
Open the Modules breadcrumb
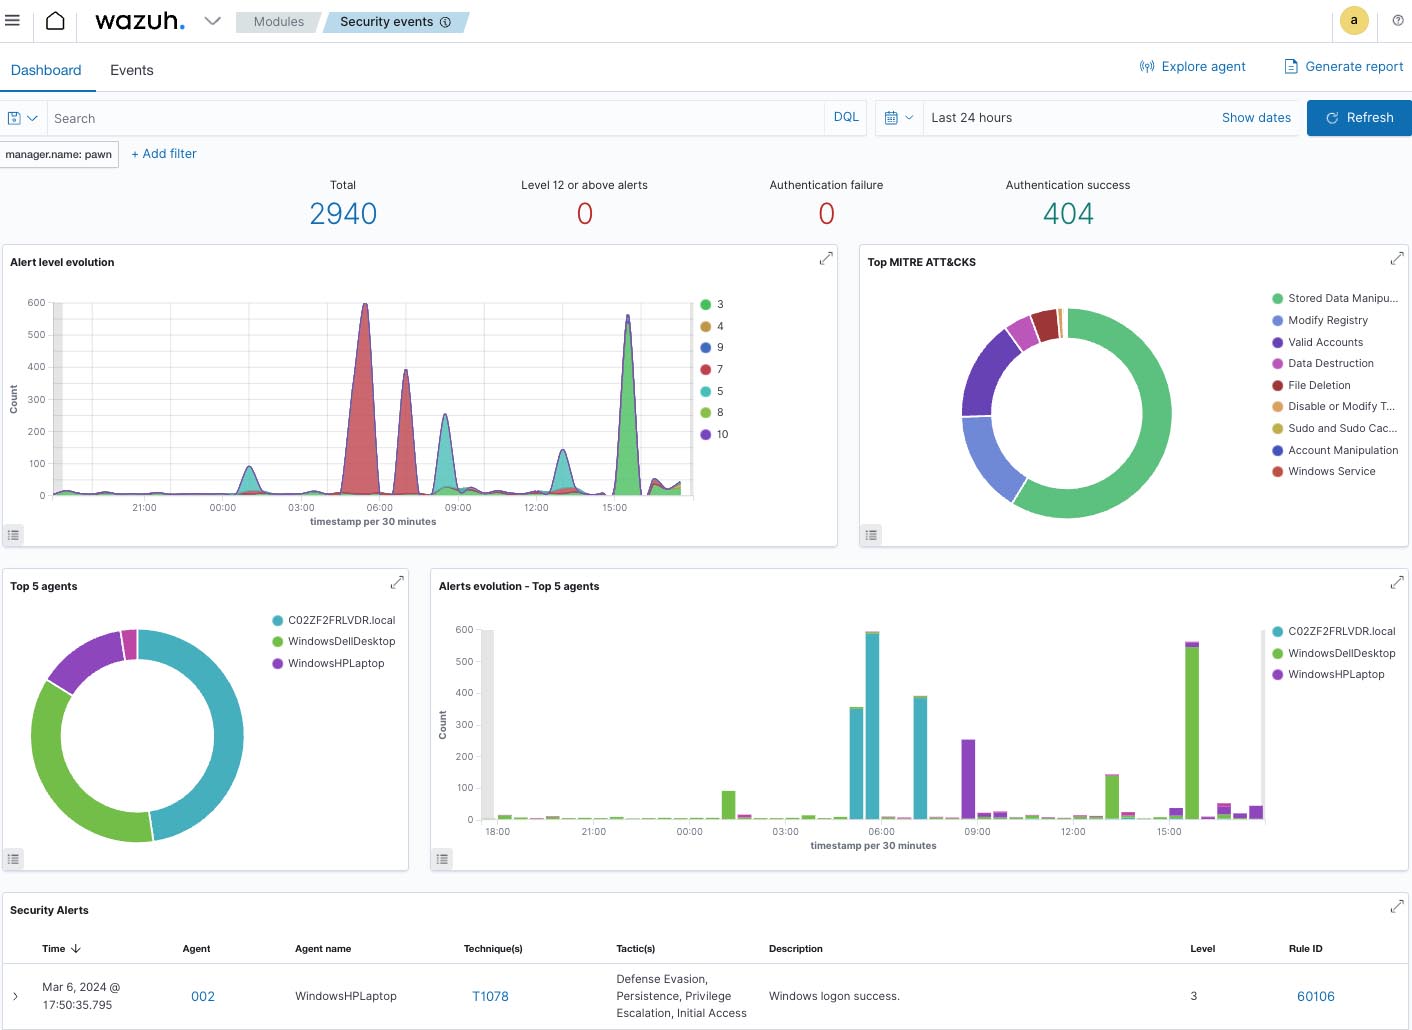pos(278,22)
